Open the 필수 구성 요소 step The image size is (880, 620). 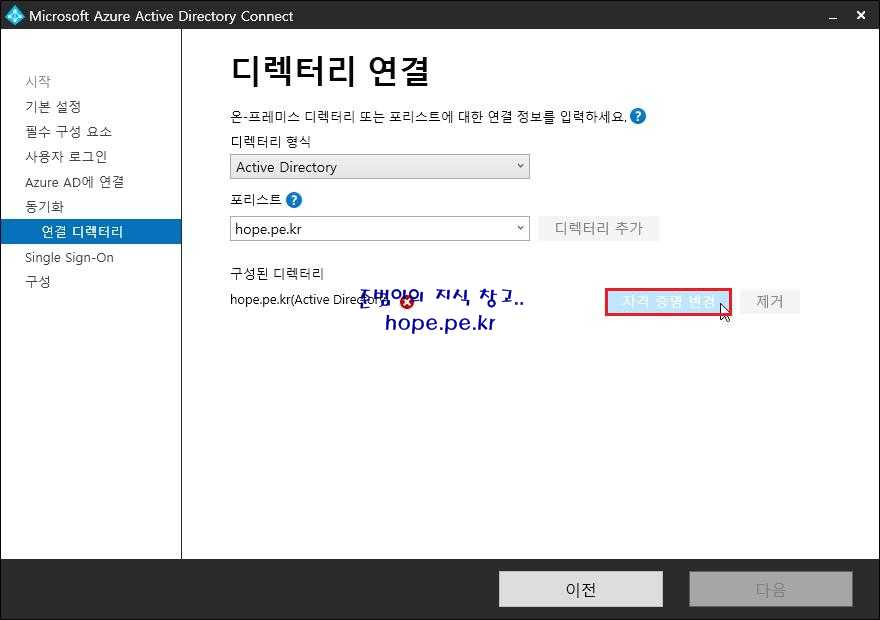[68, 131]
